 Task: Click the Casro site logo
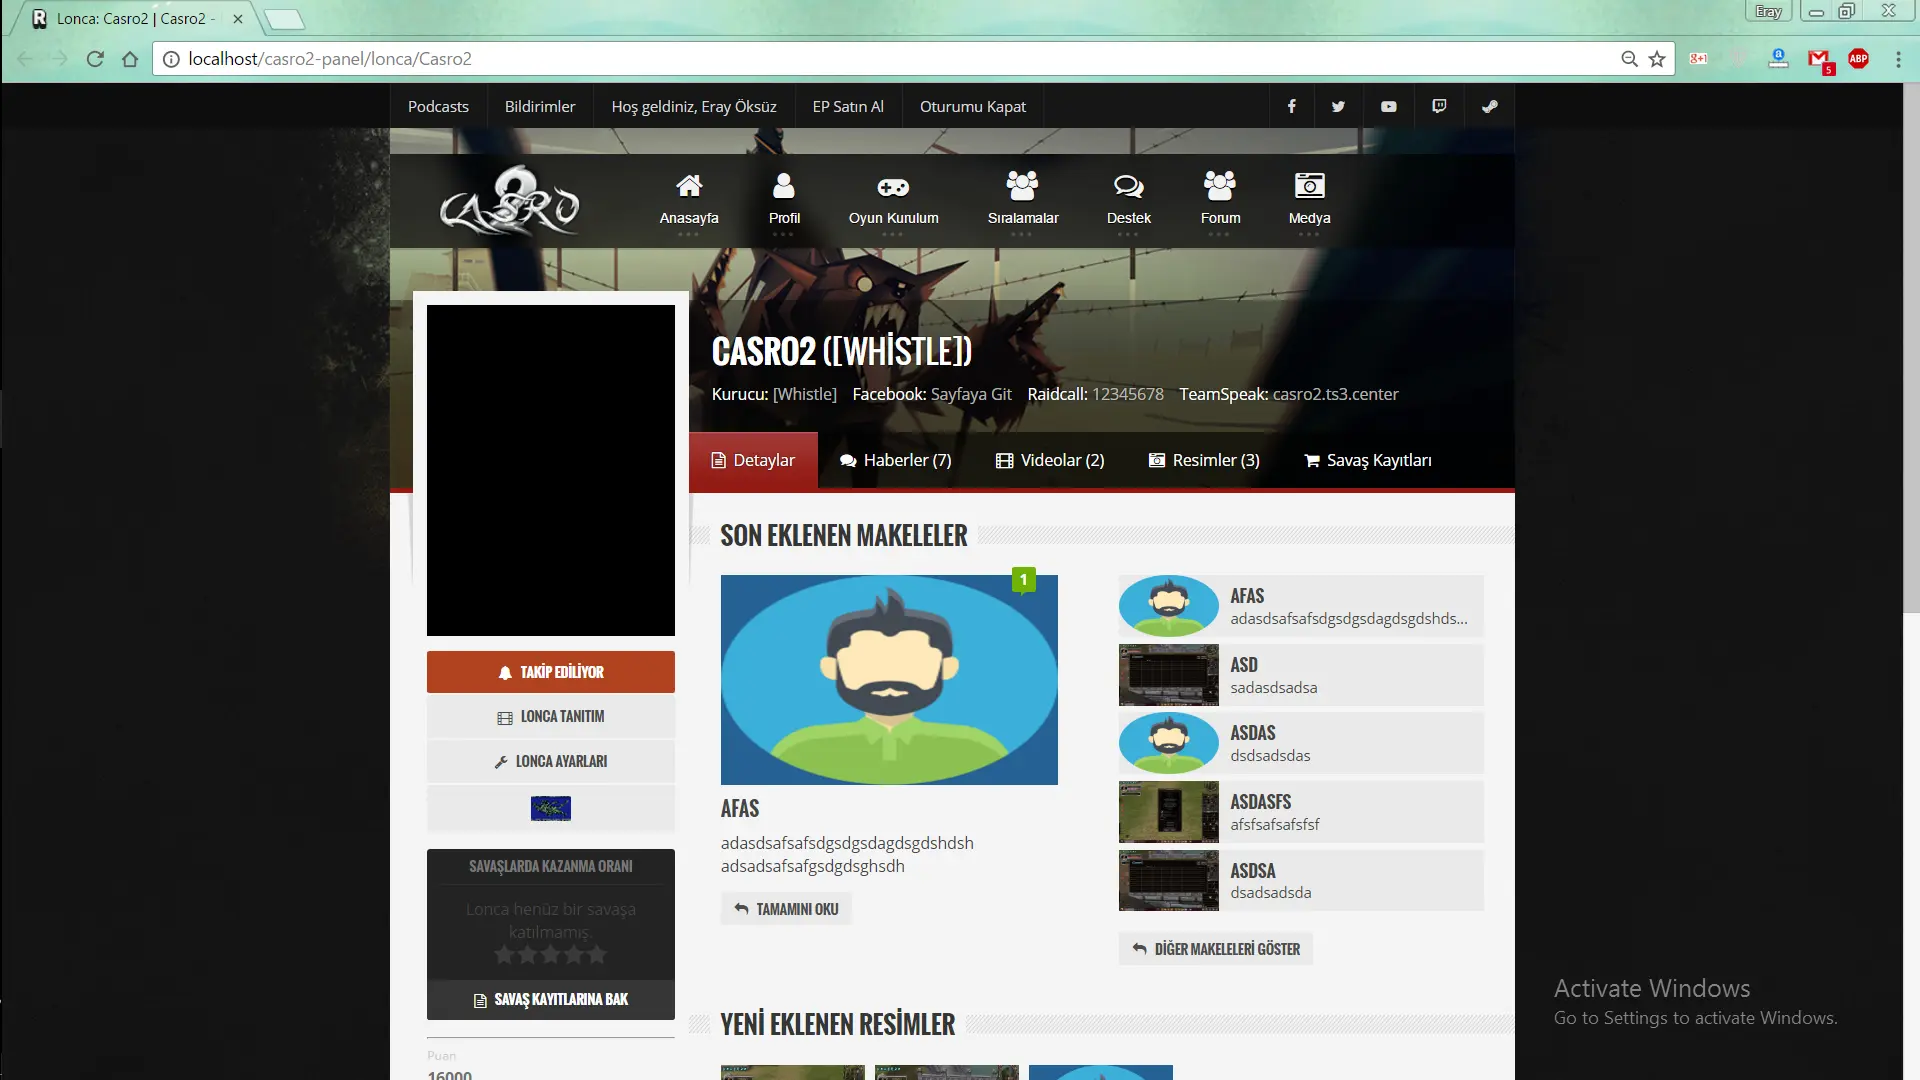click(x=510, y=200)
